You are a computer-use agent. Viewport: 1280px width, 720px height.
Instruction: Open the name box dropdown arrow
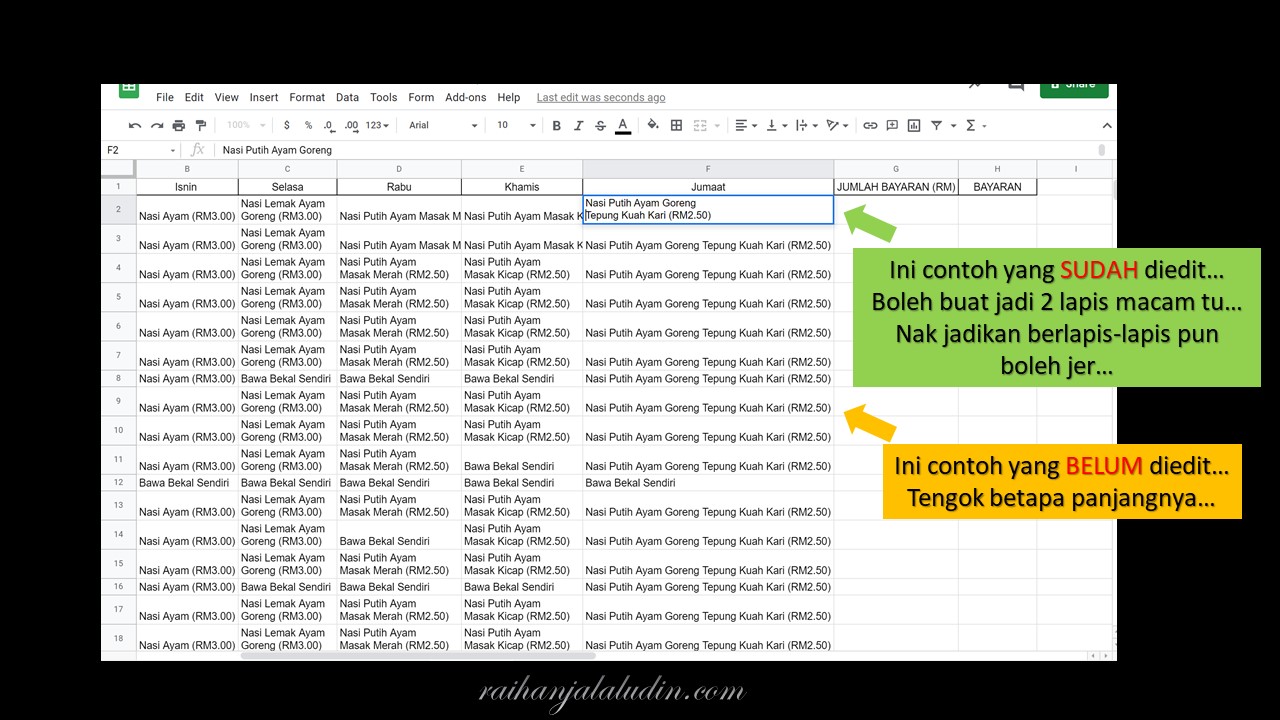pos(173,150)
